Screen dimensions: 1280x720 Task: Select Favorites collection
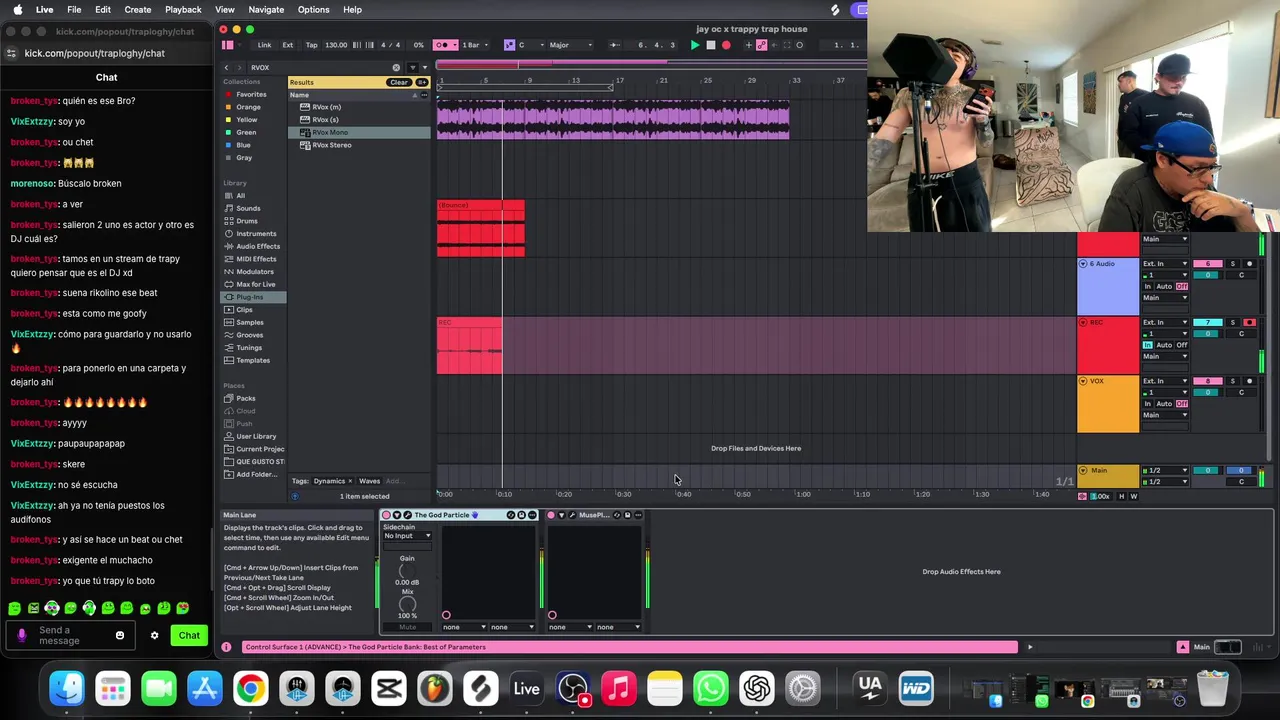(x=251, y=94)
